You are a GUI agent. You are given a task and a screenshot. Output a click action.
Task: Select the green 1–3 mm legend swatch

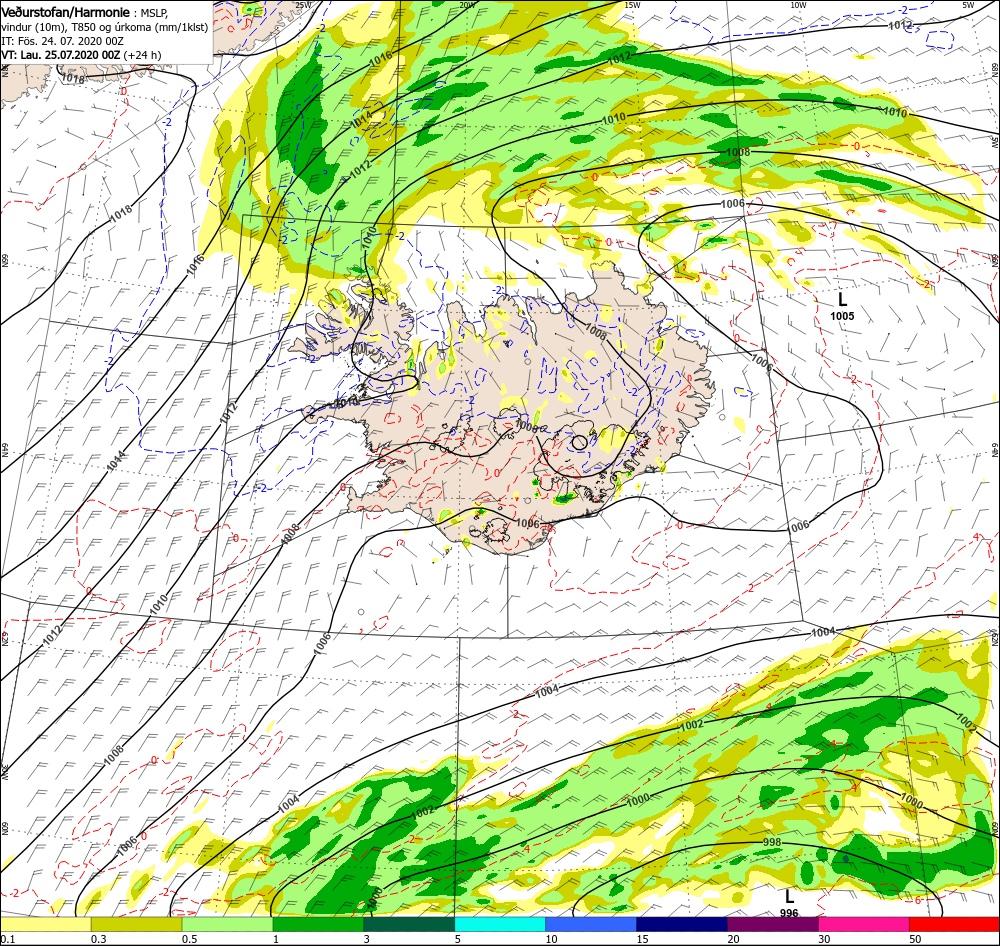[x=318, y=924]
